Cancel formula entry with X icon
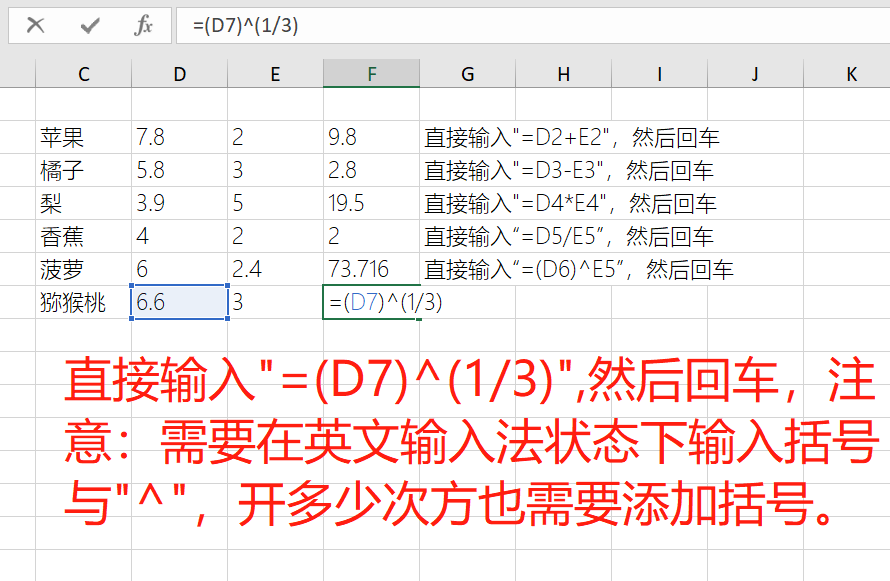Viewport: 890px width, 581px height. (x=35, y=25)
